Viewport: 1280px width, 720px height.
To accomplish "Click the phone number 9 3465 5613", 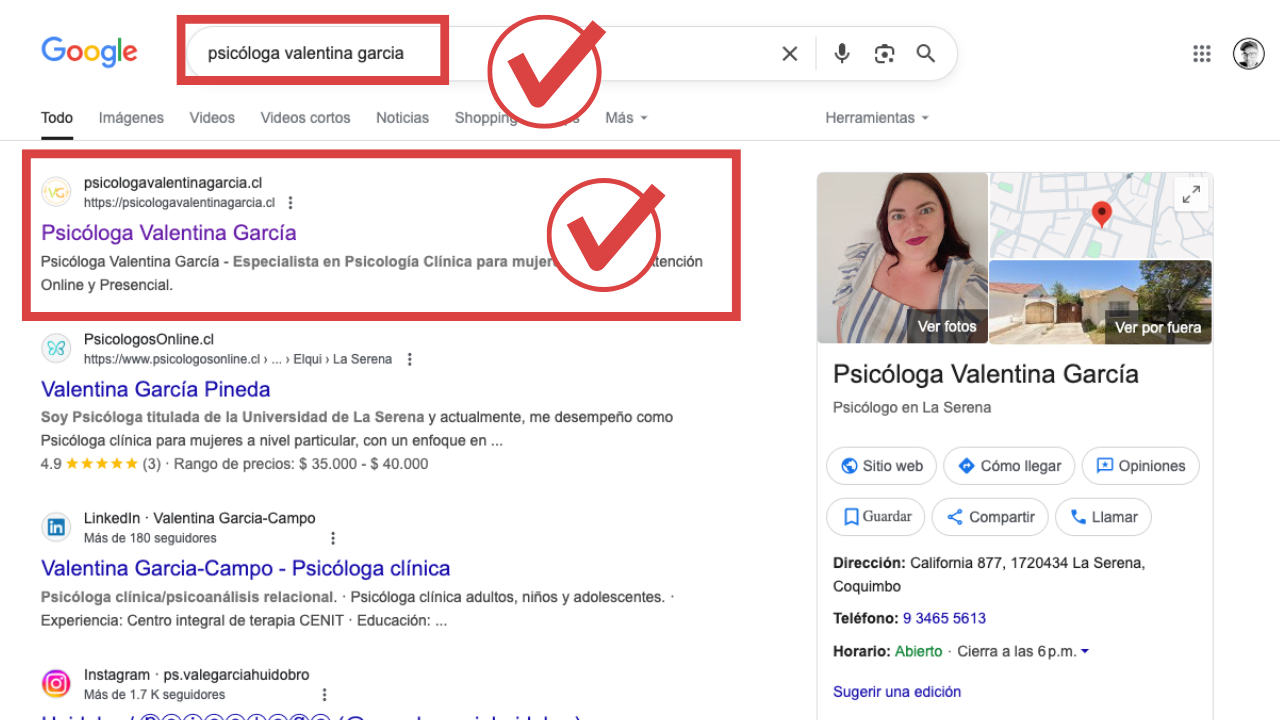I will point(944,618).
